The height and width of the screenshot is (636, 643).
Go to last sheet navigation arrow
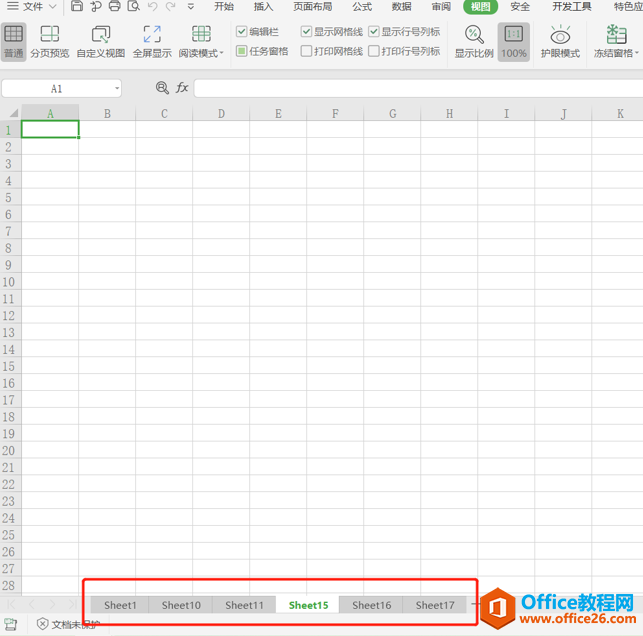(x=72, y=604)
